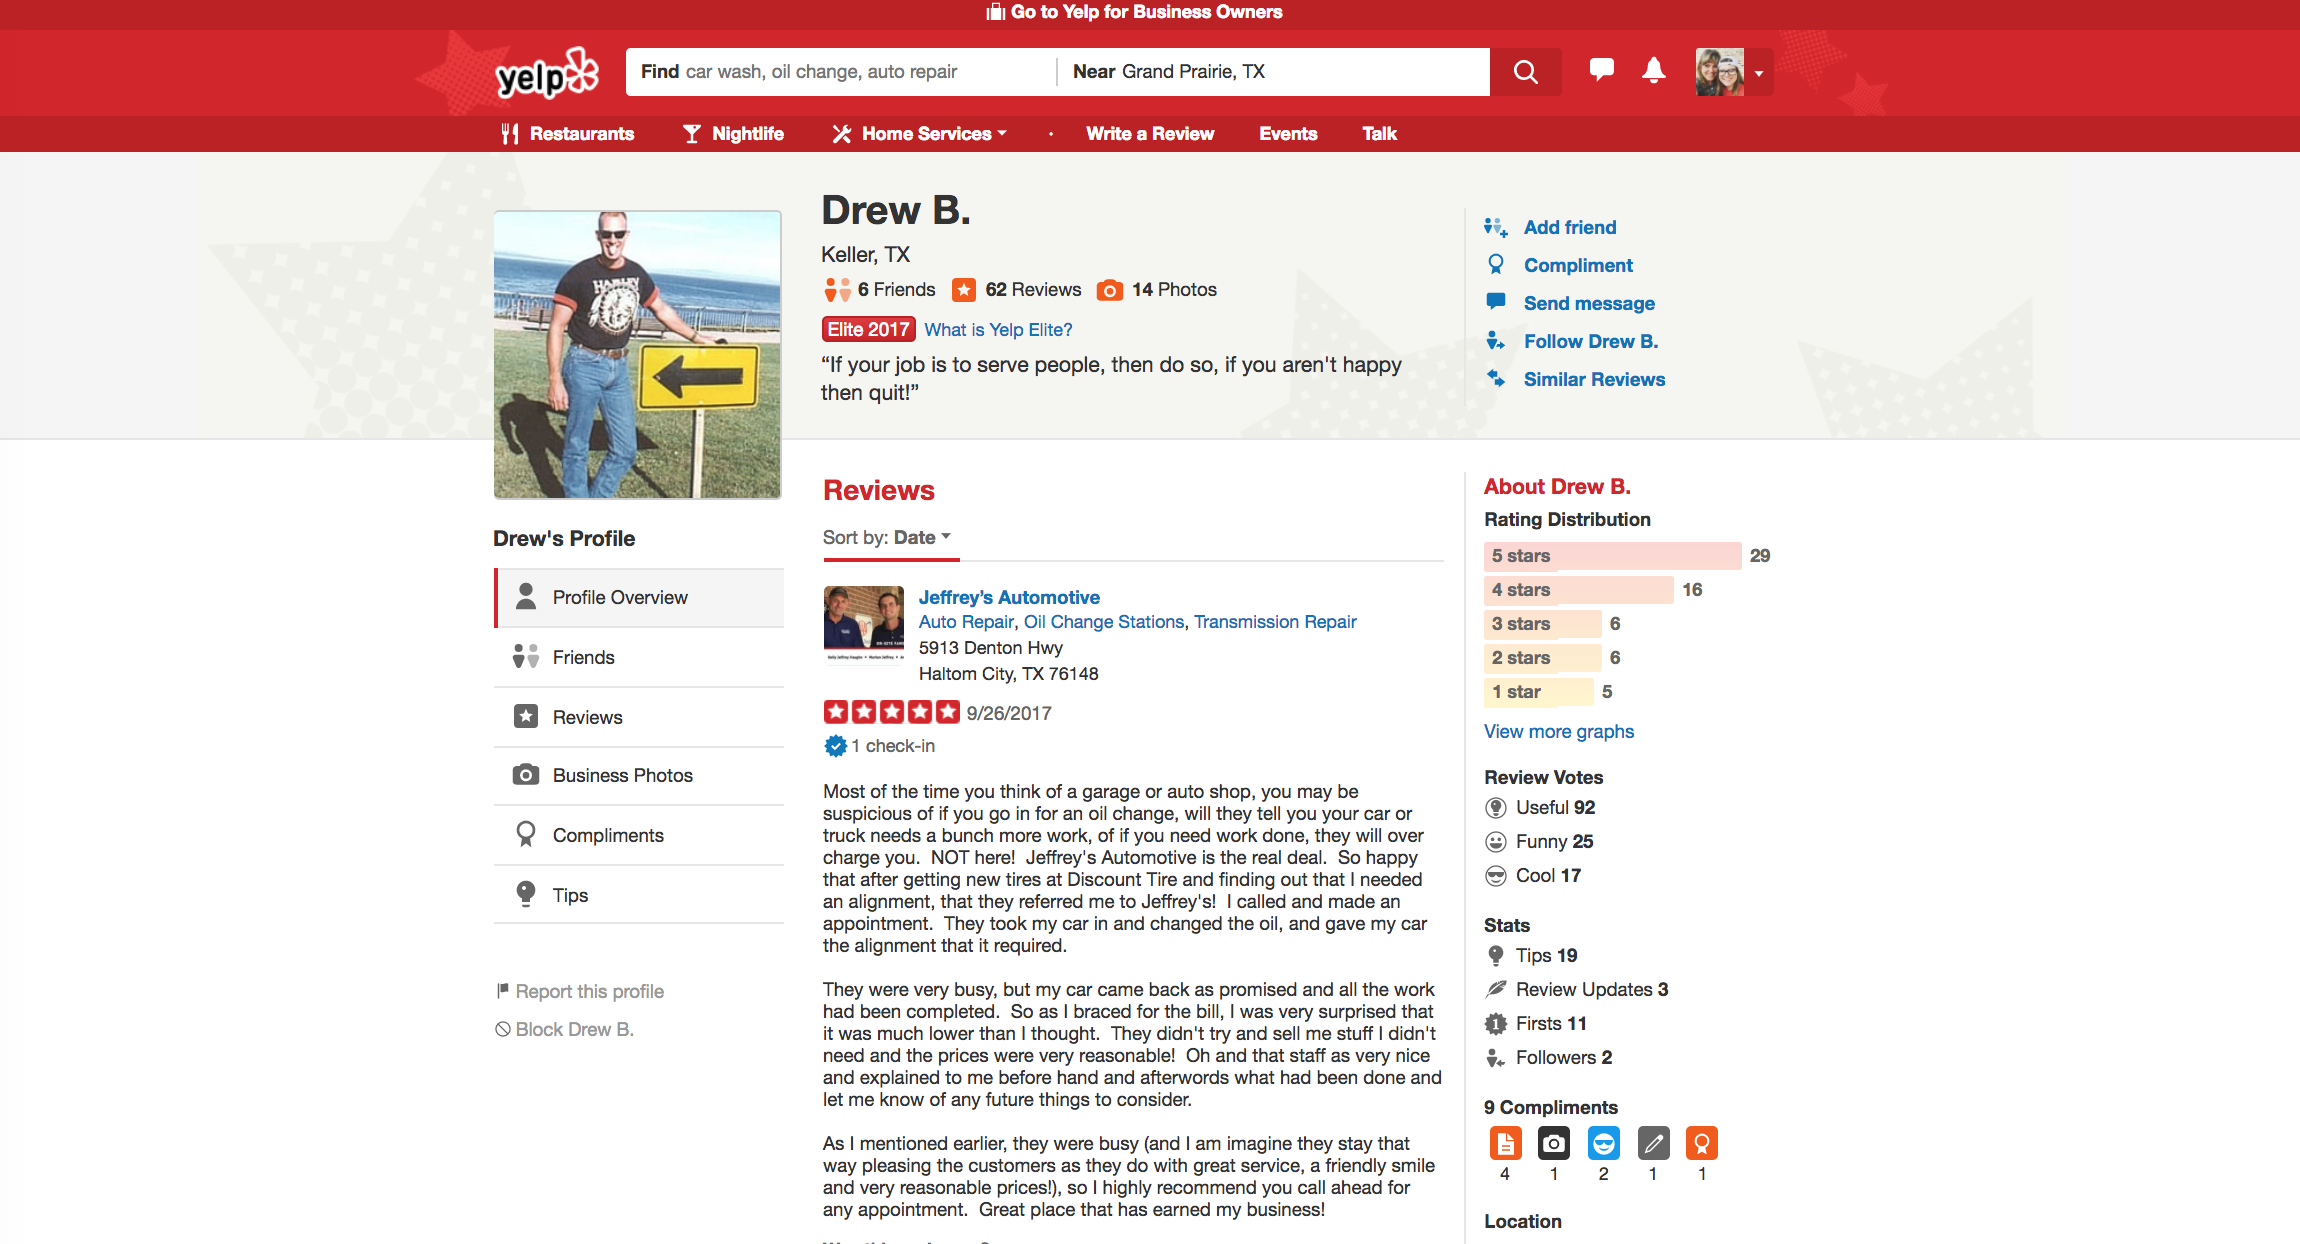Select Compliments in profile sidebar
This screenshot has height=1244, width=2300.
pos(639,835)
